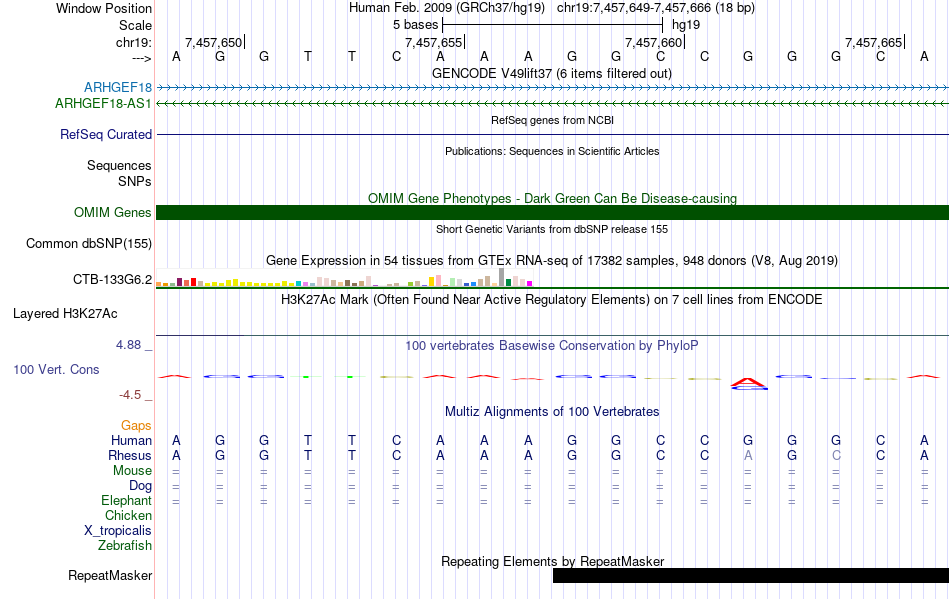Viewport: 950px width, 599px height.
Task: Select the Human alignment row label
Action: point(131,440)
